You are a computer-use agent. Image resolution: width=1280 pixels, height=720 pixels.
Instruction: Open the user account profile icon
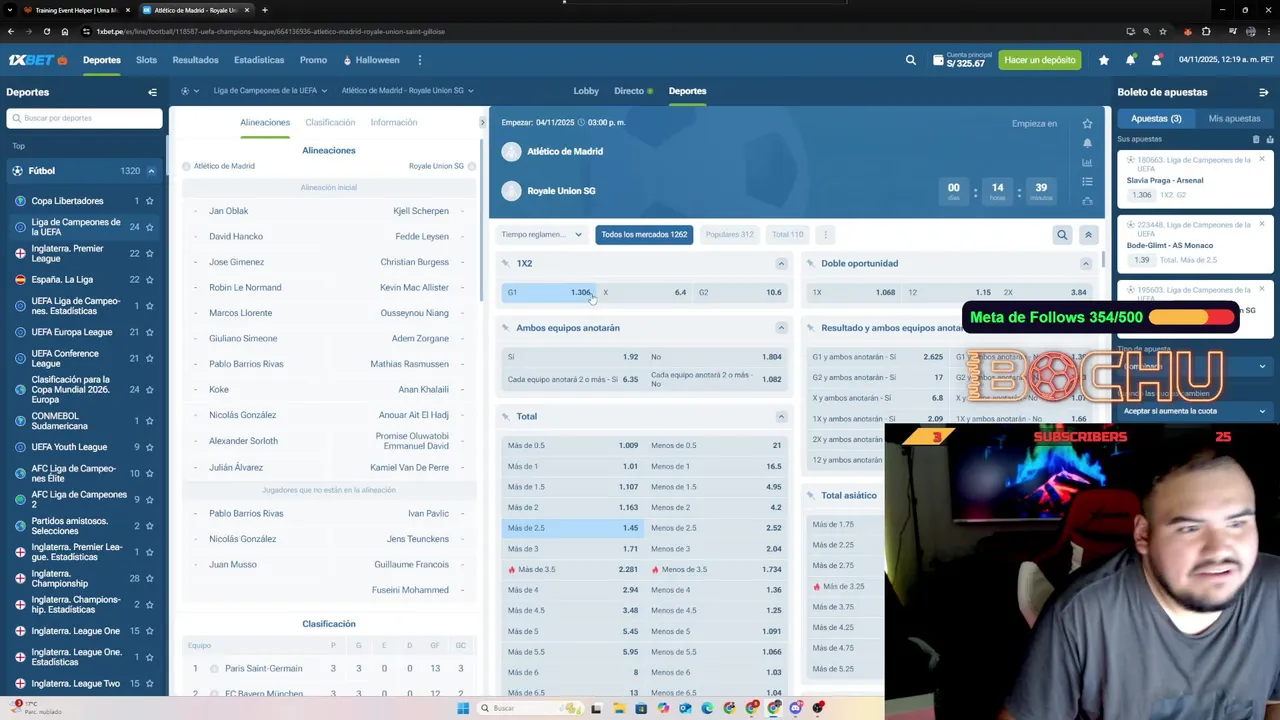click(x=1156, y=60)
